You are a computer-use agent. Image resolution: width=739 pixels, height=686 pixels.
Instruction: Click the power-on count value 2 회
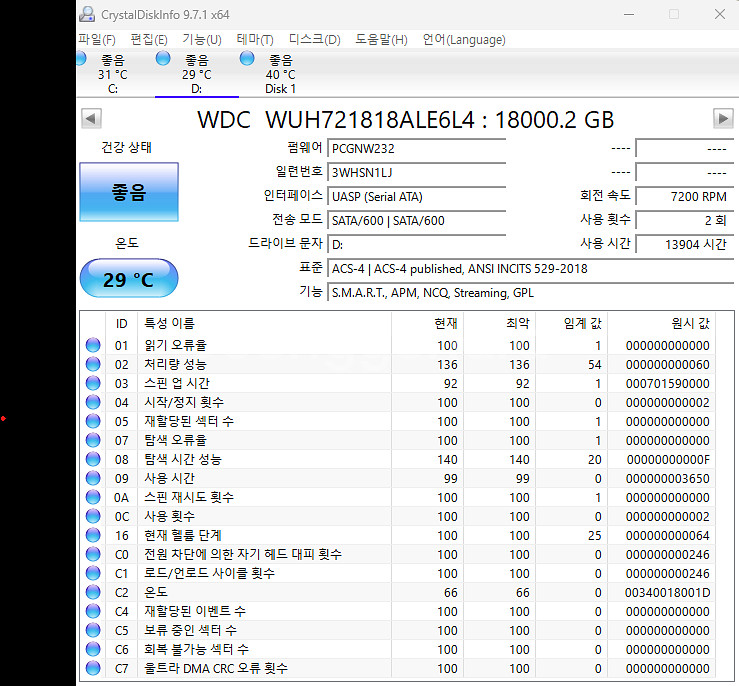click(x=684, y=220)
